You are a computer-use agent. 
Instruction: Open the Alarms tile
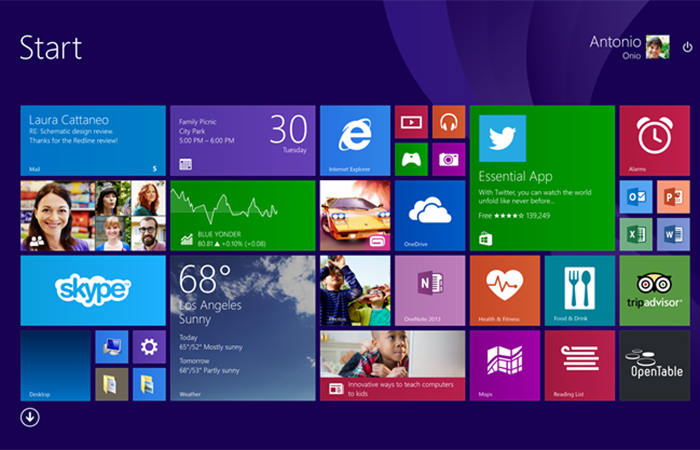(x=655, y=141)
